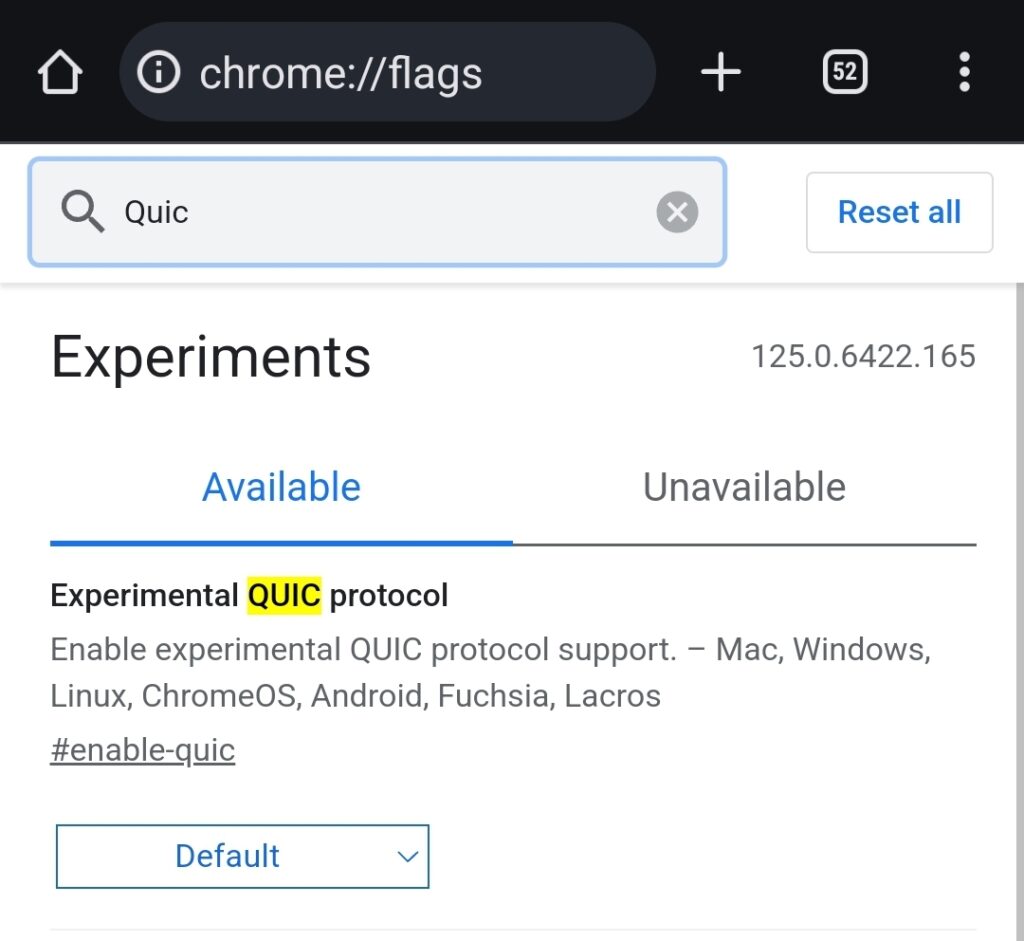The height and width of the screenshot is (941, 1024).
Task: Click the chevron arrow on the Default select box
Action: click(406, 856)
